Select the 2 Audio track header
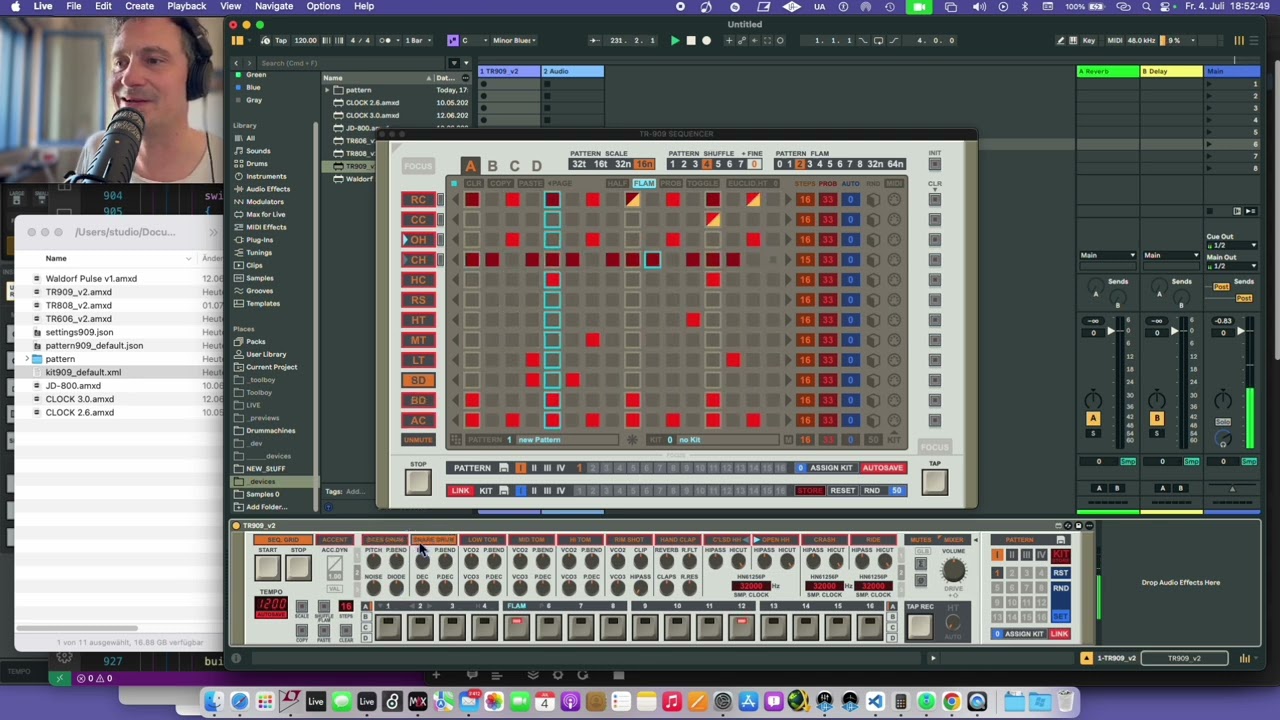 [x=572, y=71]
